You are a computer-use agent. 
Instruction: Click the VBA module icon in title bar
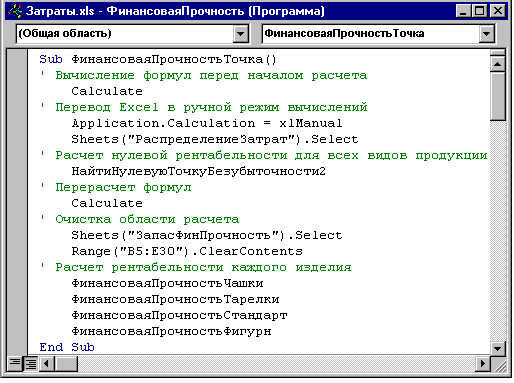(x=15, y=11)
